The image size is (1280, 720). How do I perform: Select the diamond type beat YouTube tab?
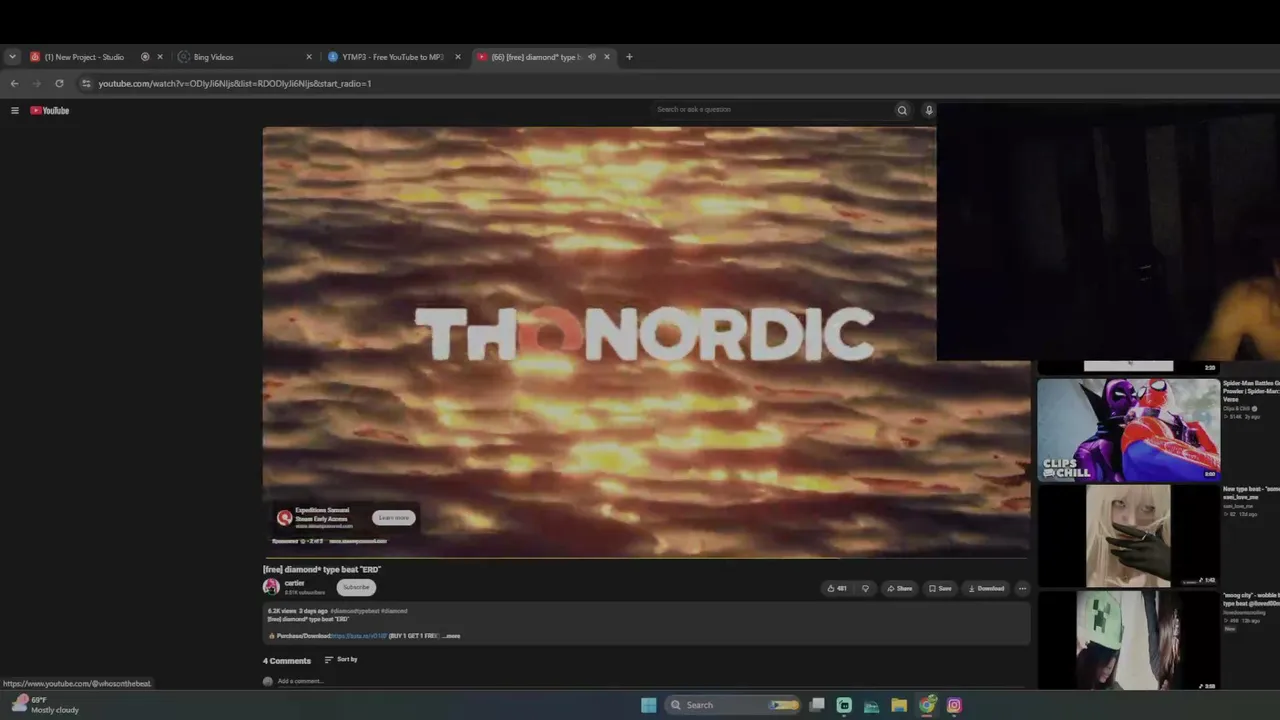click(x=543, y=57)
